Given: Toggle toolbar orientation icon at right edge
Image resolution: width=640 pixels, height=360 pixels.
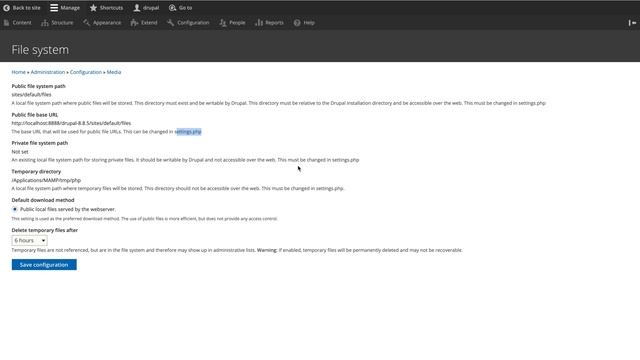Looking at the screenshot, I should pos(632,23).
